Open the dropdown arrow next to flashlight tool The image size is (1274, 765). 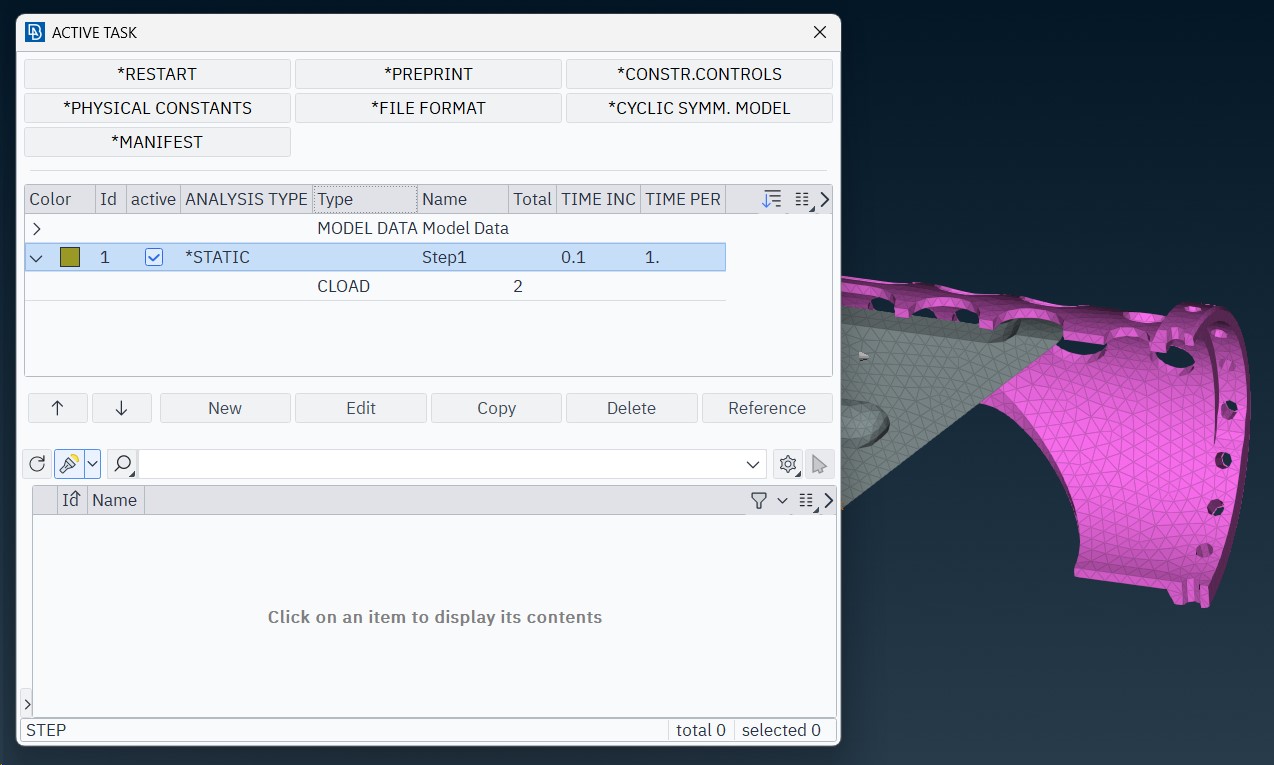[x=93, y=464]
